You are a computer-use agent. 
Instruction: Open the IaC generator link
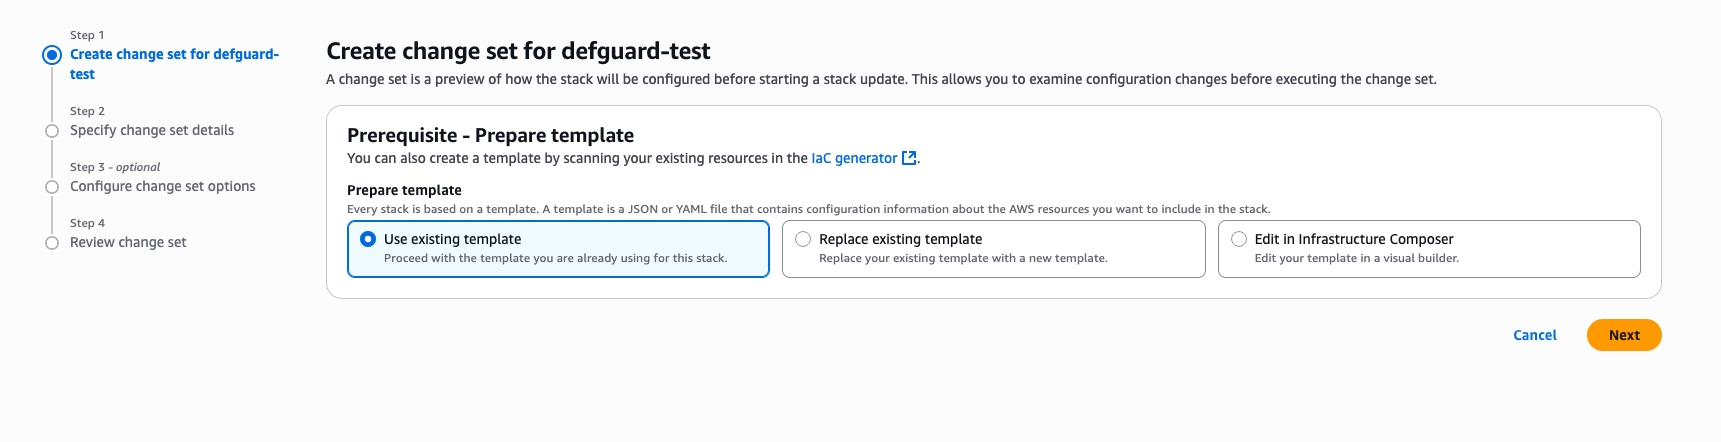click(854, 158)
